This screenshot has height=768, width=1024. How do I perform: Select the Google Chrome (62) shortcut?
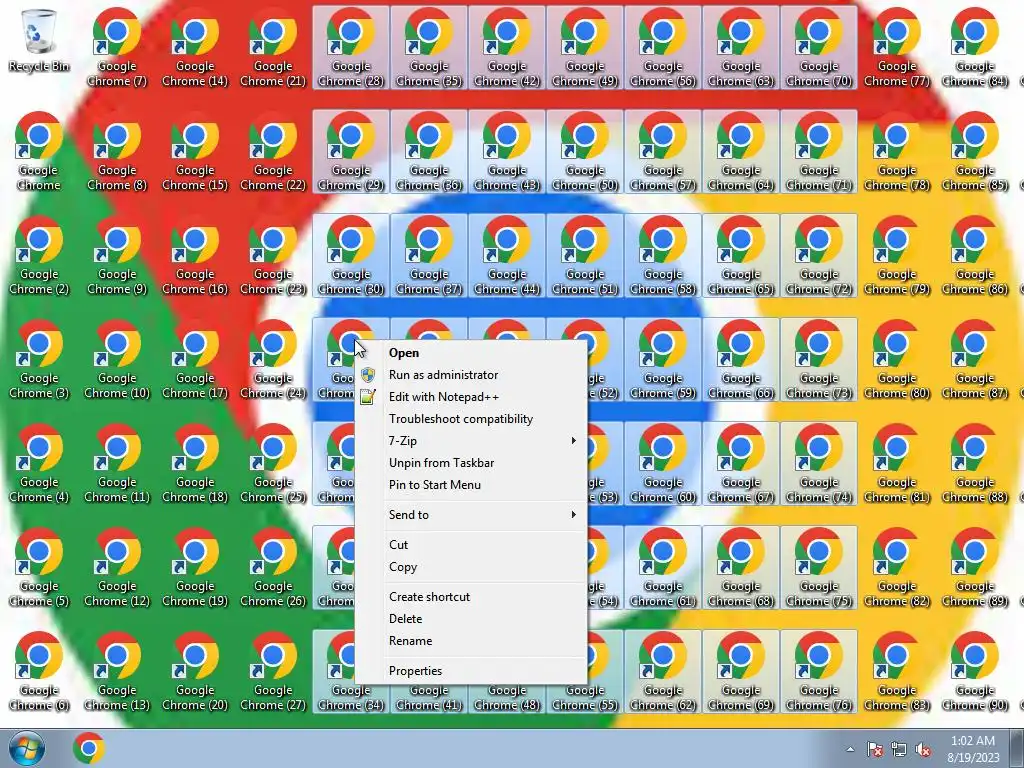point(663,671)
